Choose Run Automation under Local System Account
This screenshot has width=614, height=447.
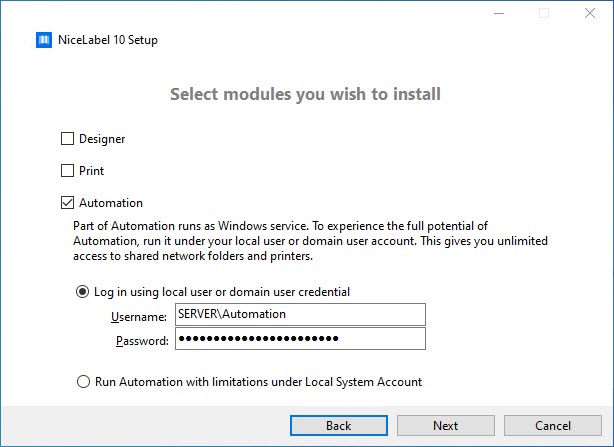click(x=83, y=382)
